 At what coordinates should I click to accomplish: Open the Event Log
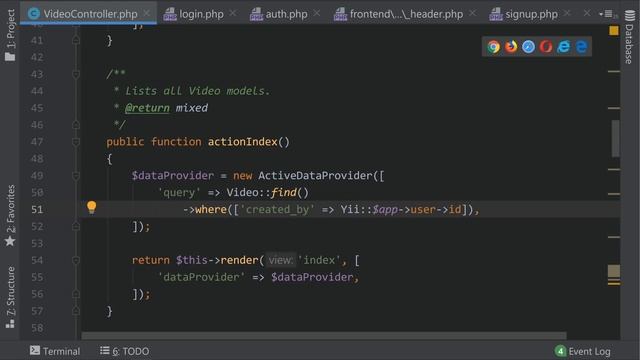583,351
